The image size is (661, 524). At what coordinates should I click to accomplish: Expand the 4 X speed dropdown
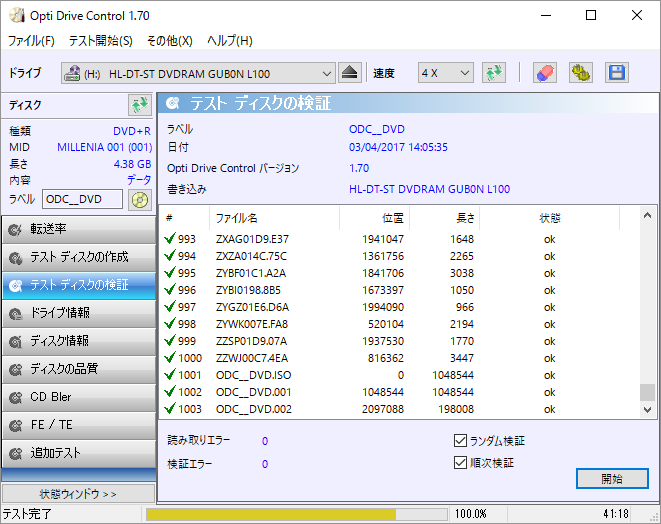465,73
